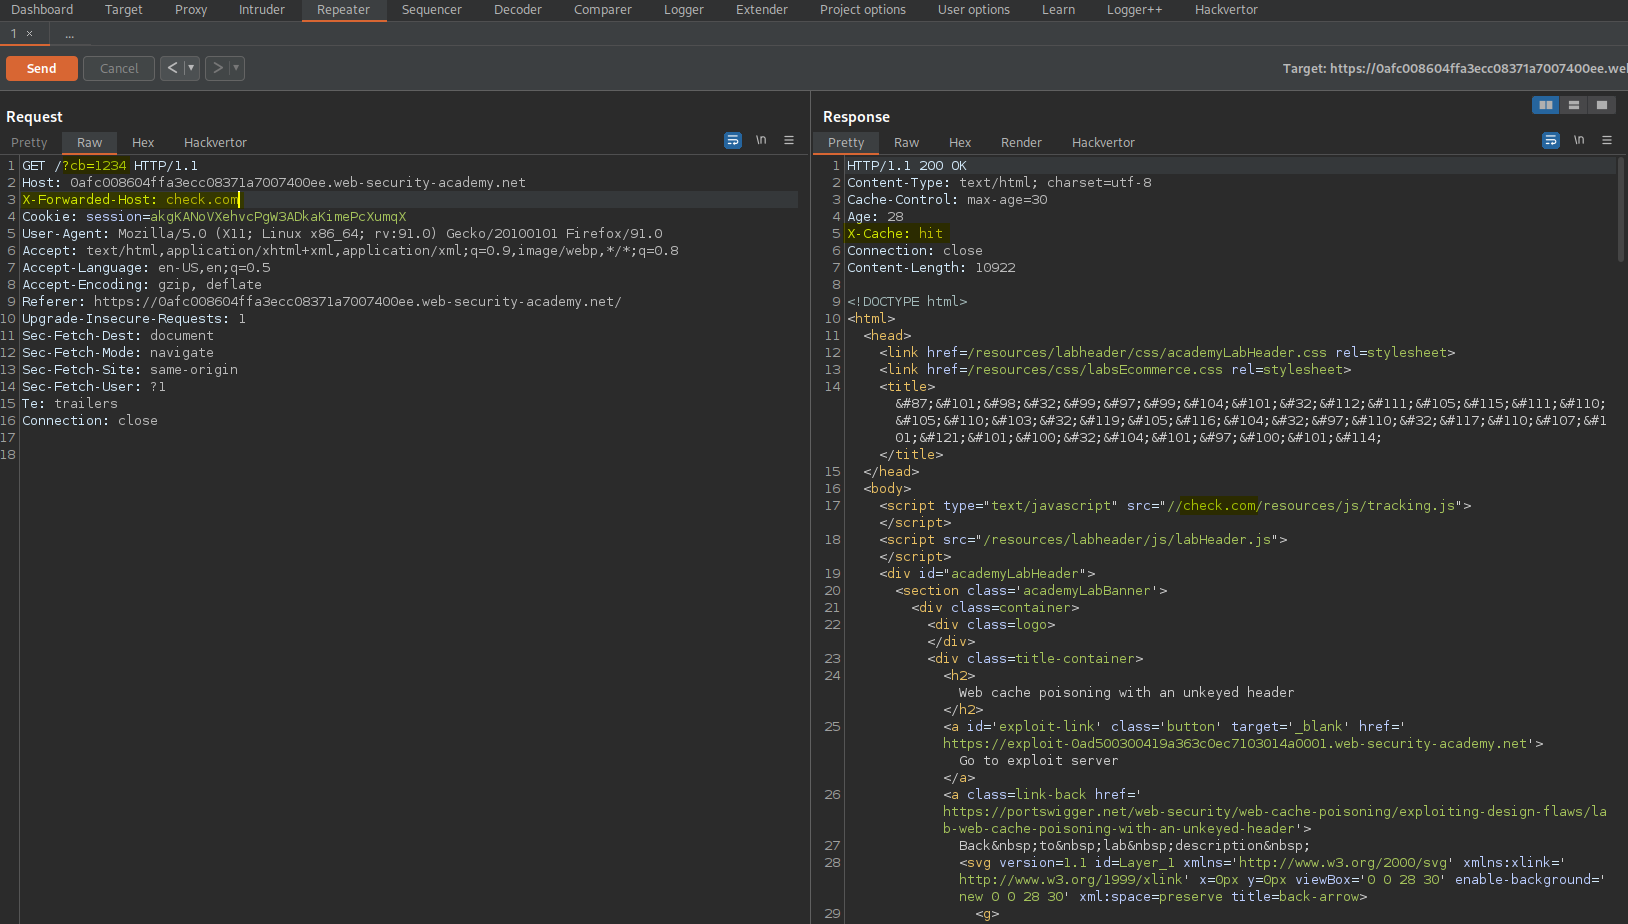Switch Request view to Hex

(x=143, y=143)
